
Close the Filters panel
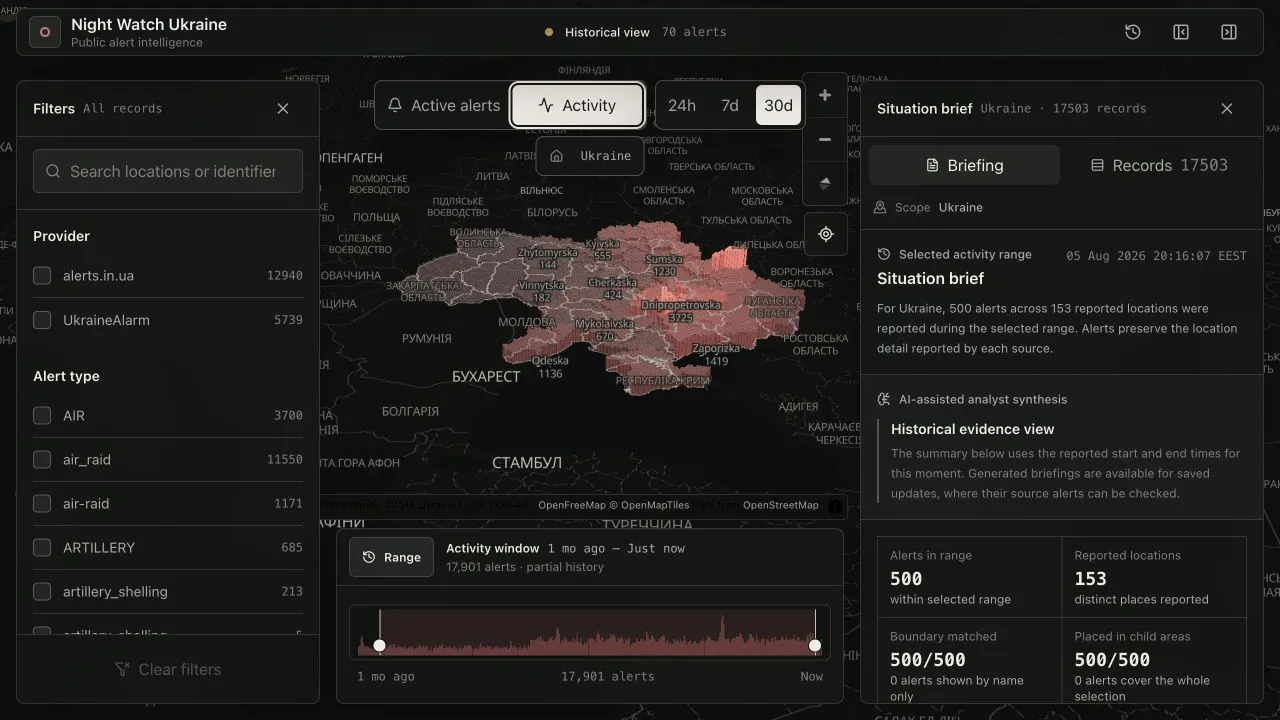click(x=283, y=108)
